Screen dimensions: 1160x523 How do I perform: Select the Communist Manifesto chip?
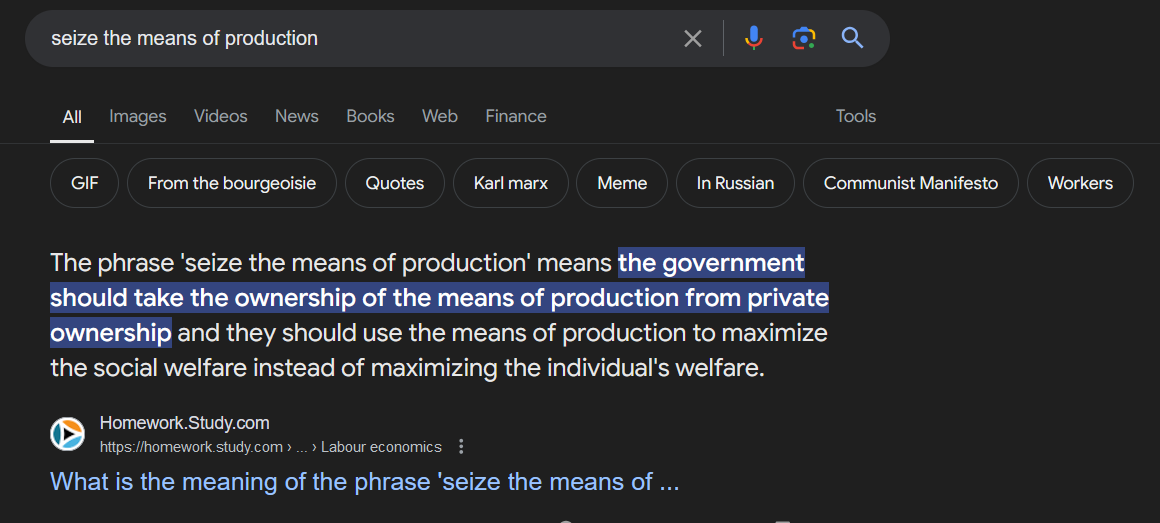click(x=911, y=183)
